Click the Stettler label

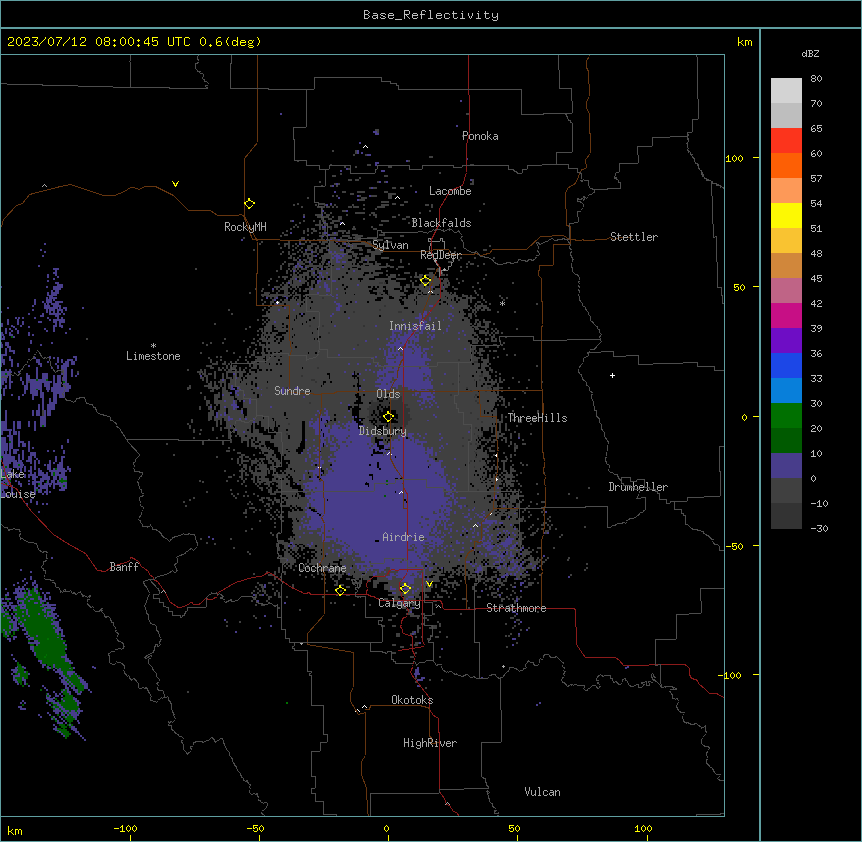click(x=634, y=237)
